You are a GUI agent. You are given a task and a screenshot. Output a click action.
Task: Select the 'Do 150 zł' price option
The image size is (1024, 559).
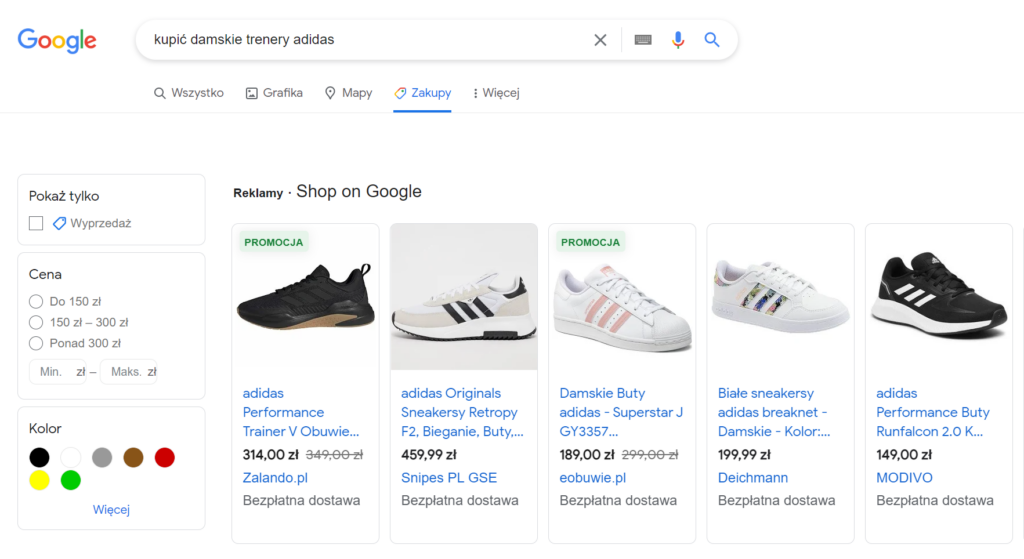tap(36, 301)
